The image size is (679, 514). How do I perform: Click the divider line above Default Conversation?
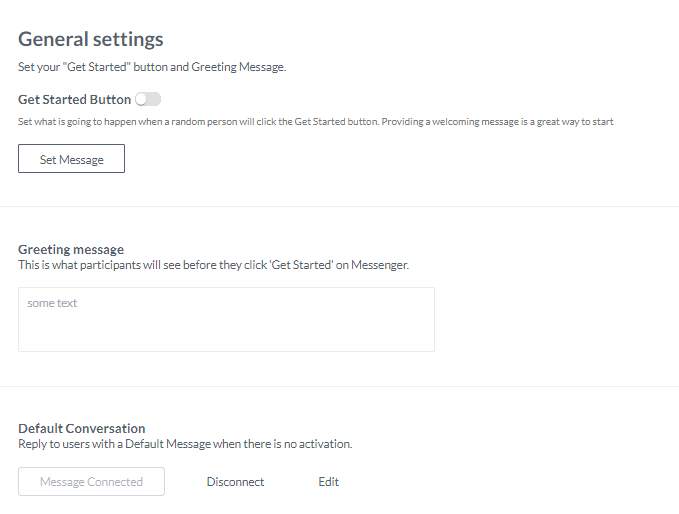point(339,386)
